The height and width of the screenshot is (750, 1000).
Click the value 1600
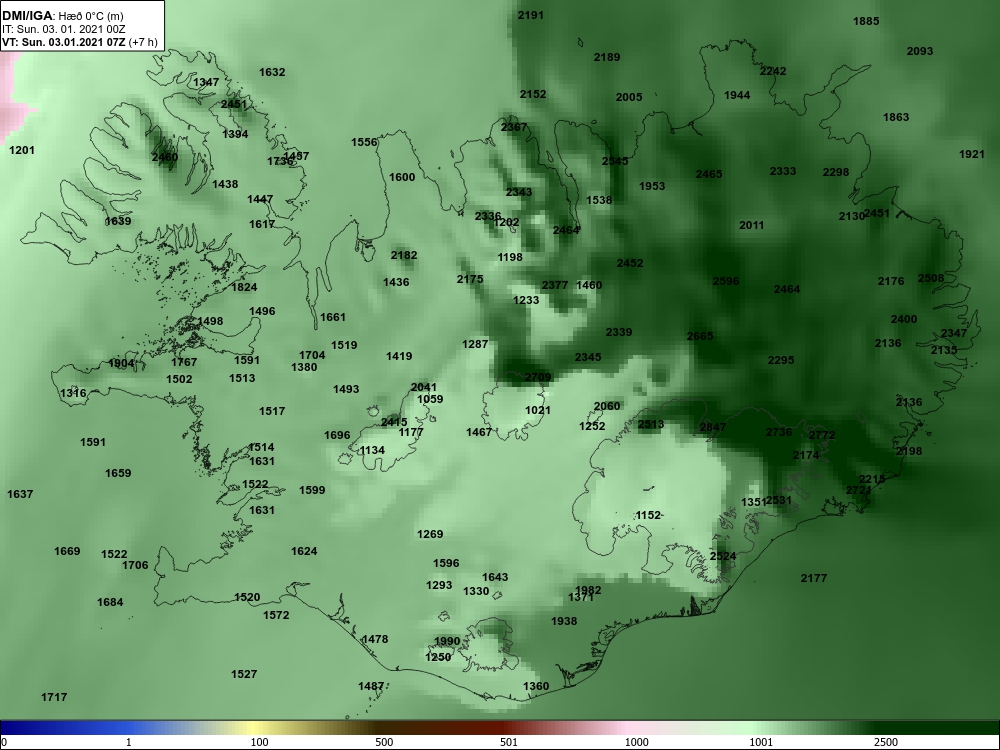point(402,177)
